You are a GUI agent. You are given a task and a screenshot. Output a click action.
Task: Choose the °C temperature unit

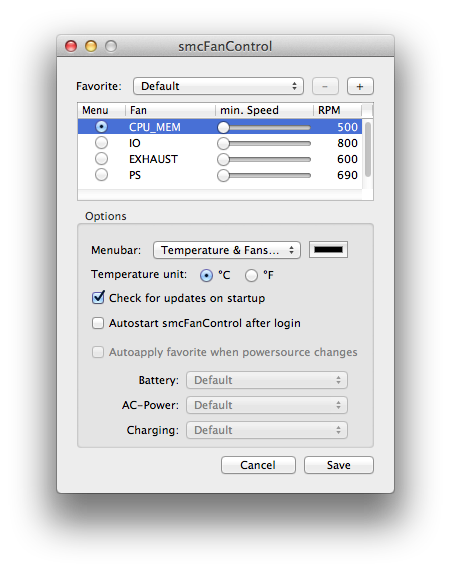206,275
